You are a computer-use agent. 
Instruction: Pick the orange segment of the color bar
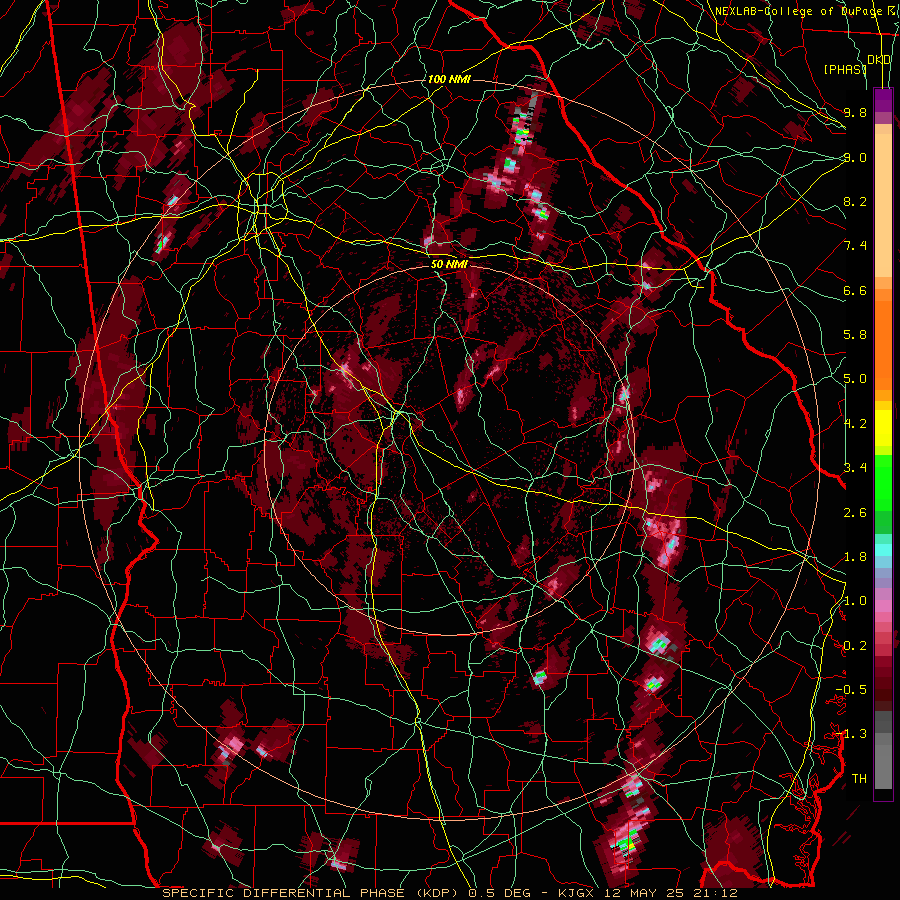pos(883,339)
